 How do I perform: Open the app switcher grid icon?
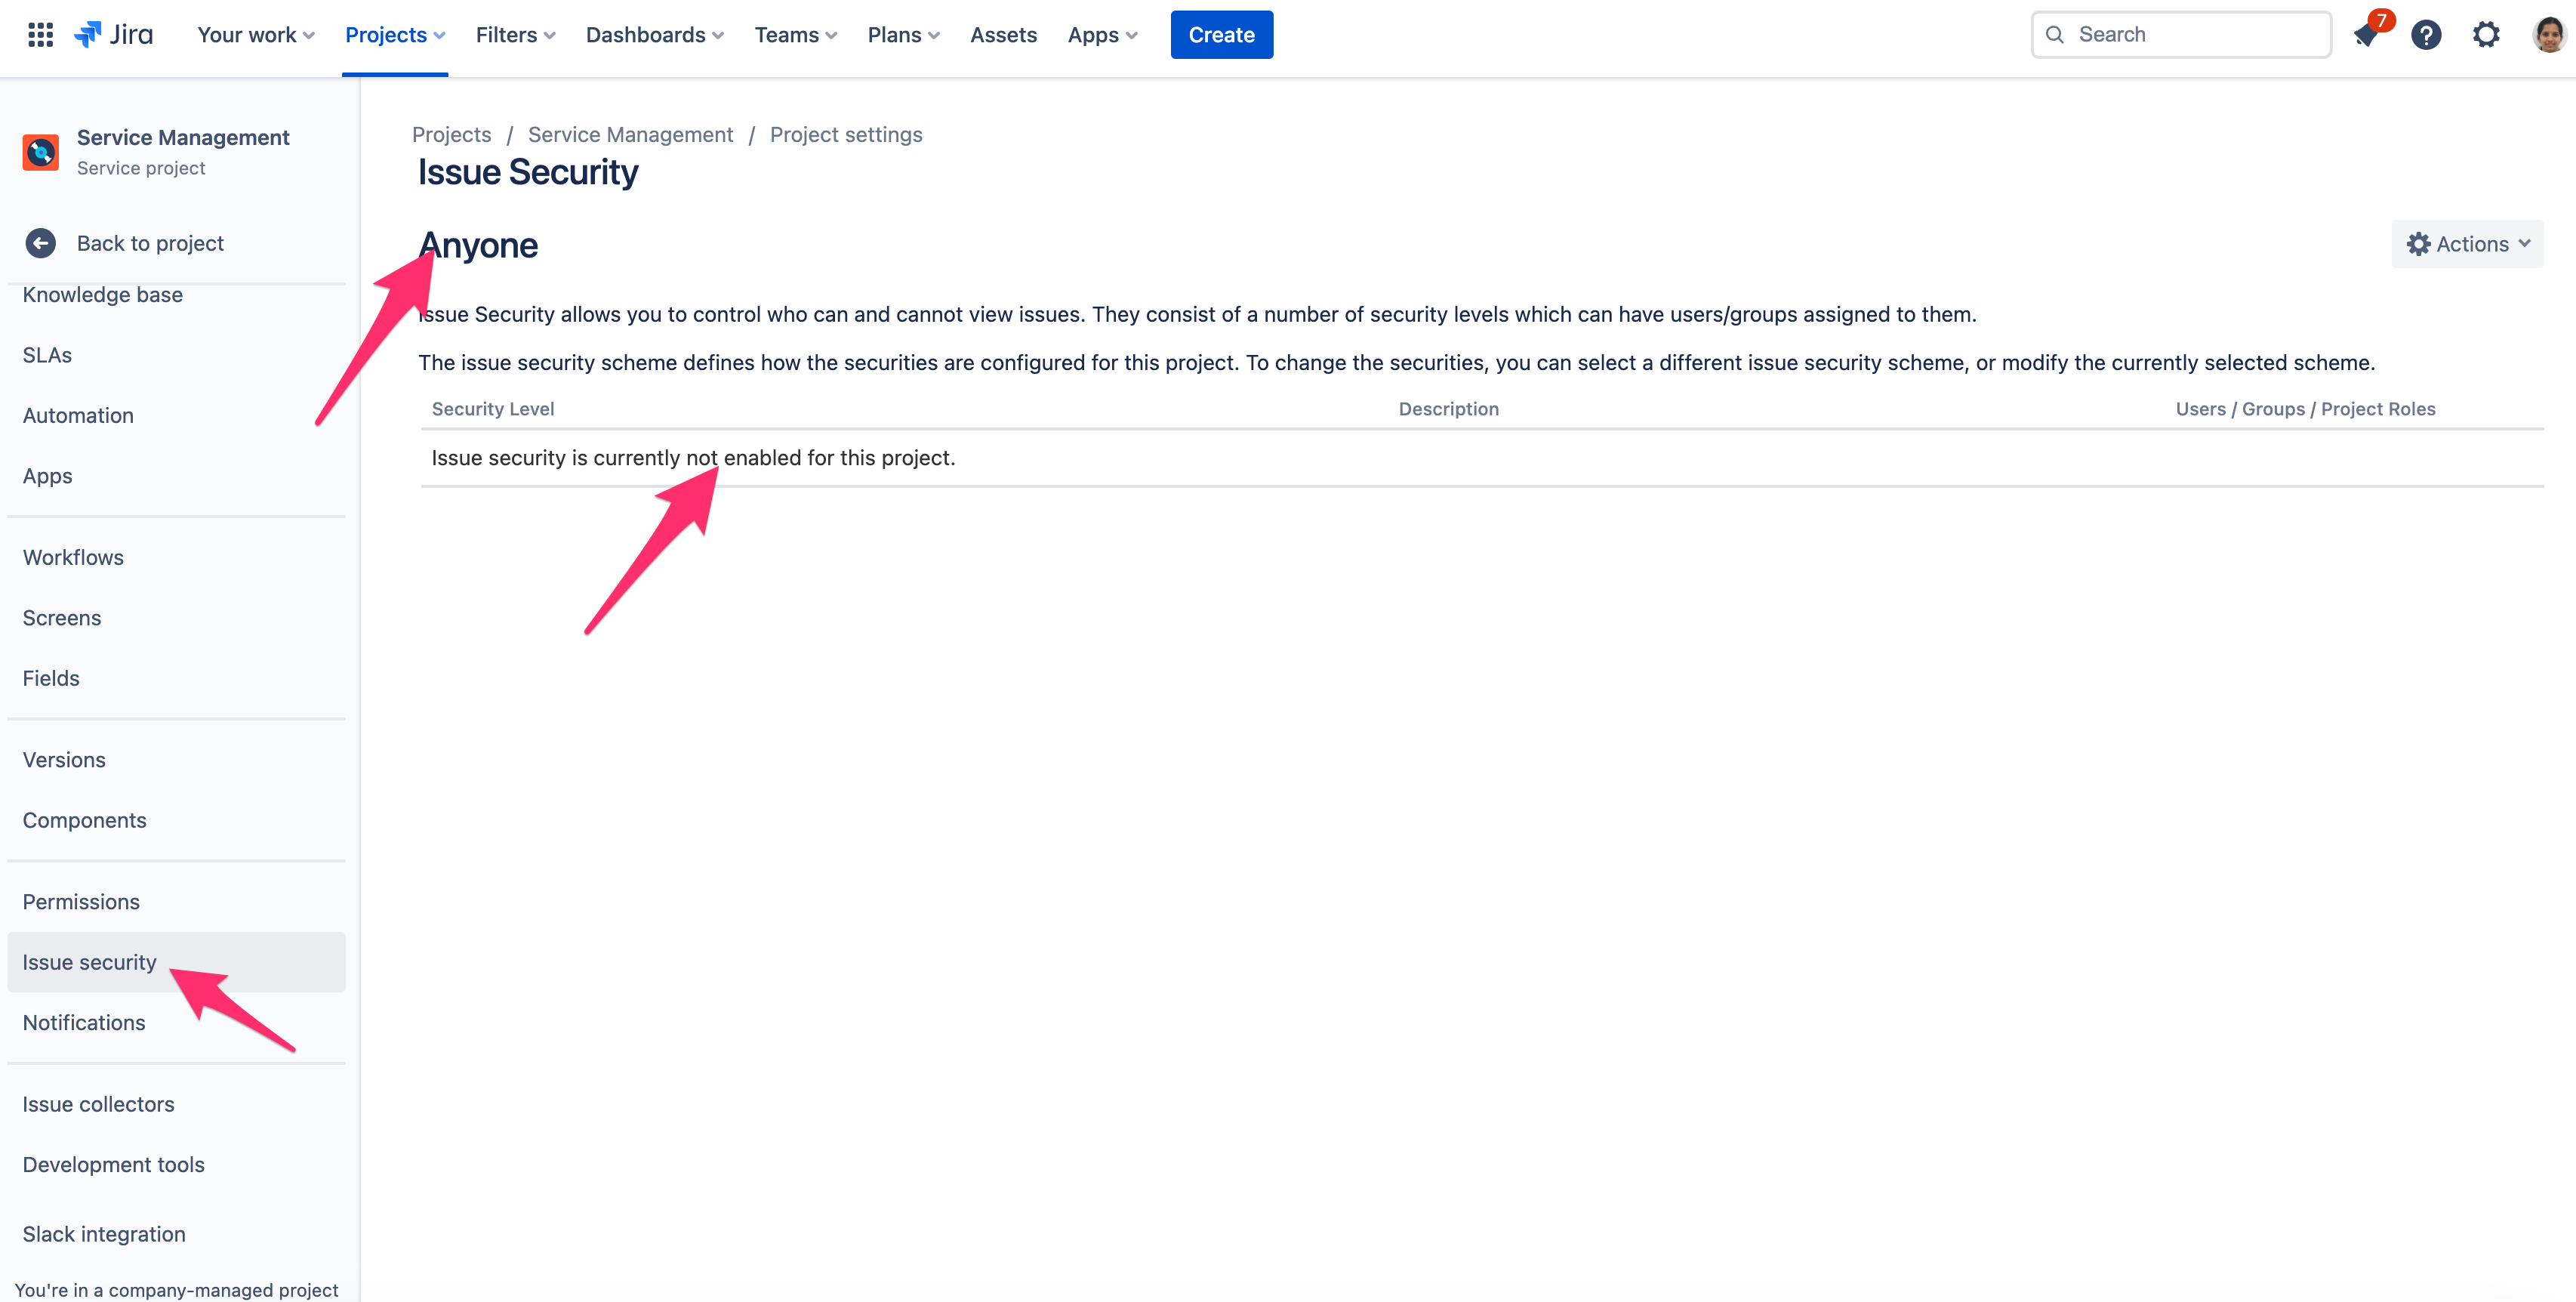coord(40,35)
